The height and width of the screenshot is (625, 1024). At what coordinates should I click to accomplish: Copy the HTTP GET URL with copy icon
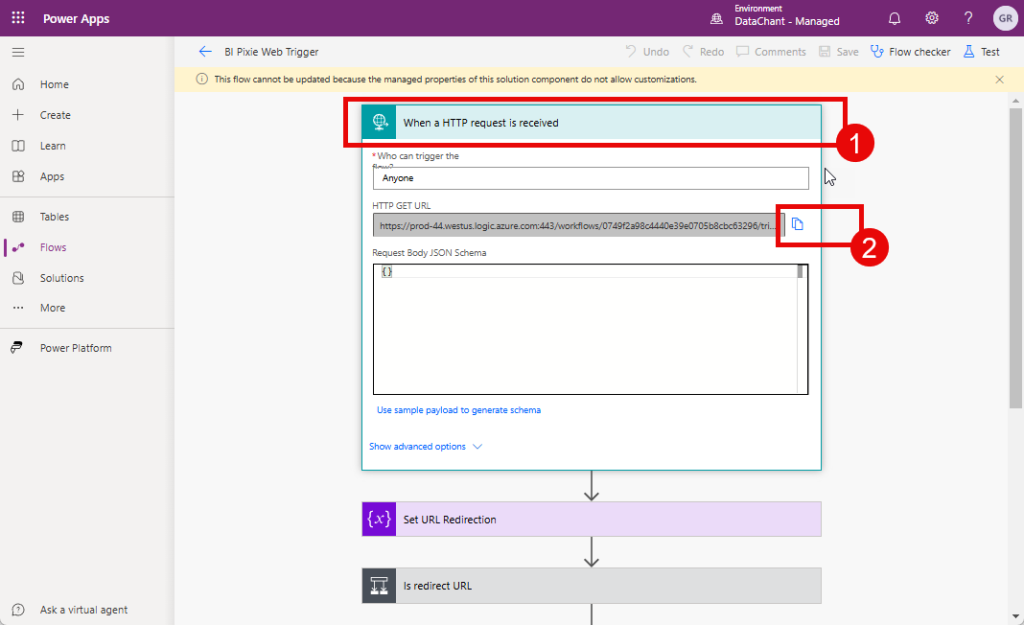(798, 224)
